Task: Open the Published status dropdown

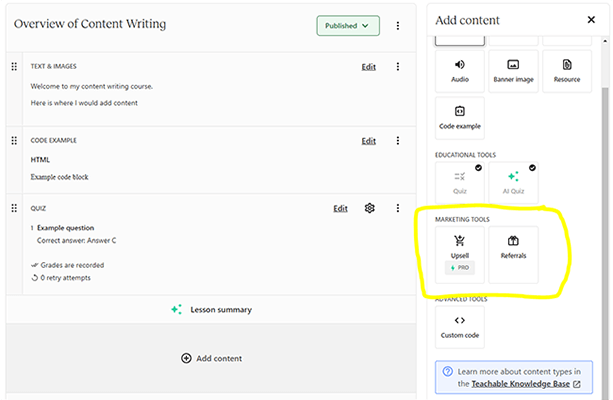Action: click(348, 26)
